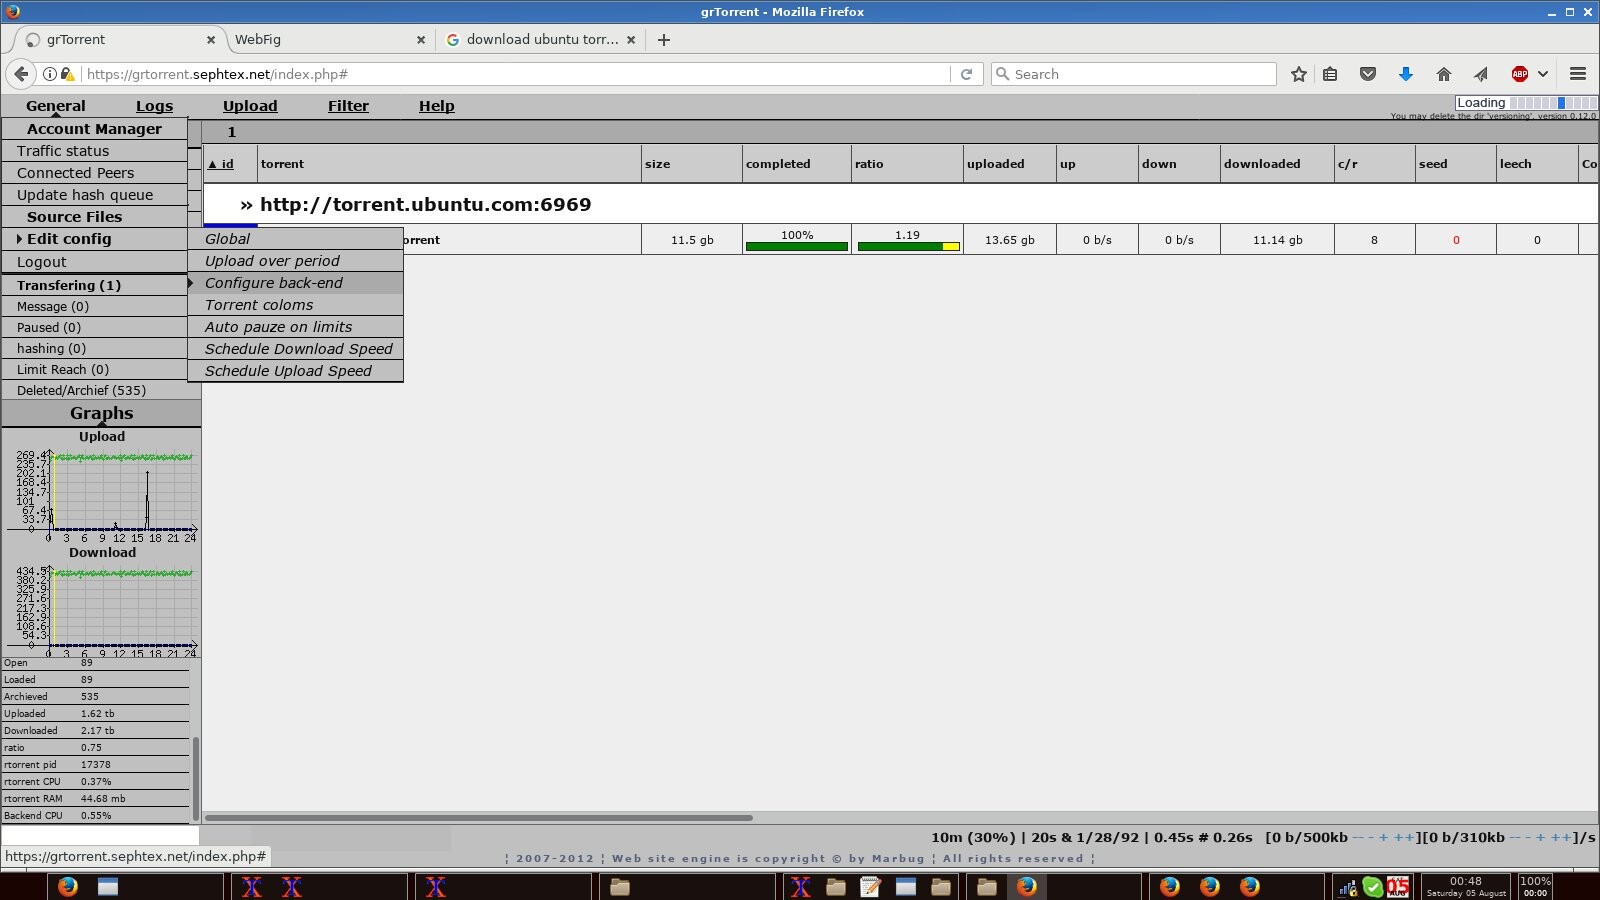Viewport: 1600px width, 900px height.
Task: Go to the Firefox home page icon
Action: pyautogui.click(x=1443, y=74)
